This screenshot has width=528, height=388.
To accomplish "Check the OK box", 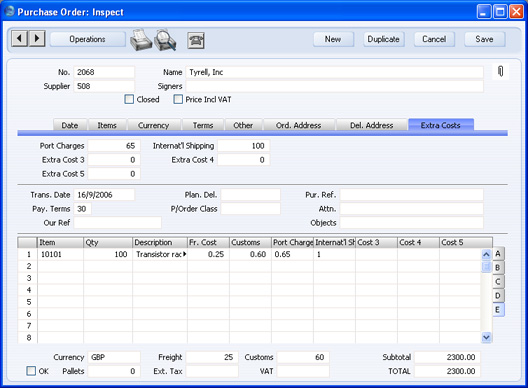I will [x=31, y=371].
